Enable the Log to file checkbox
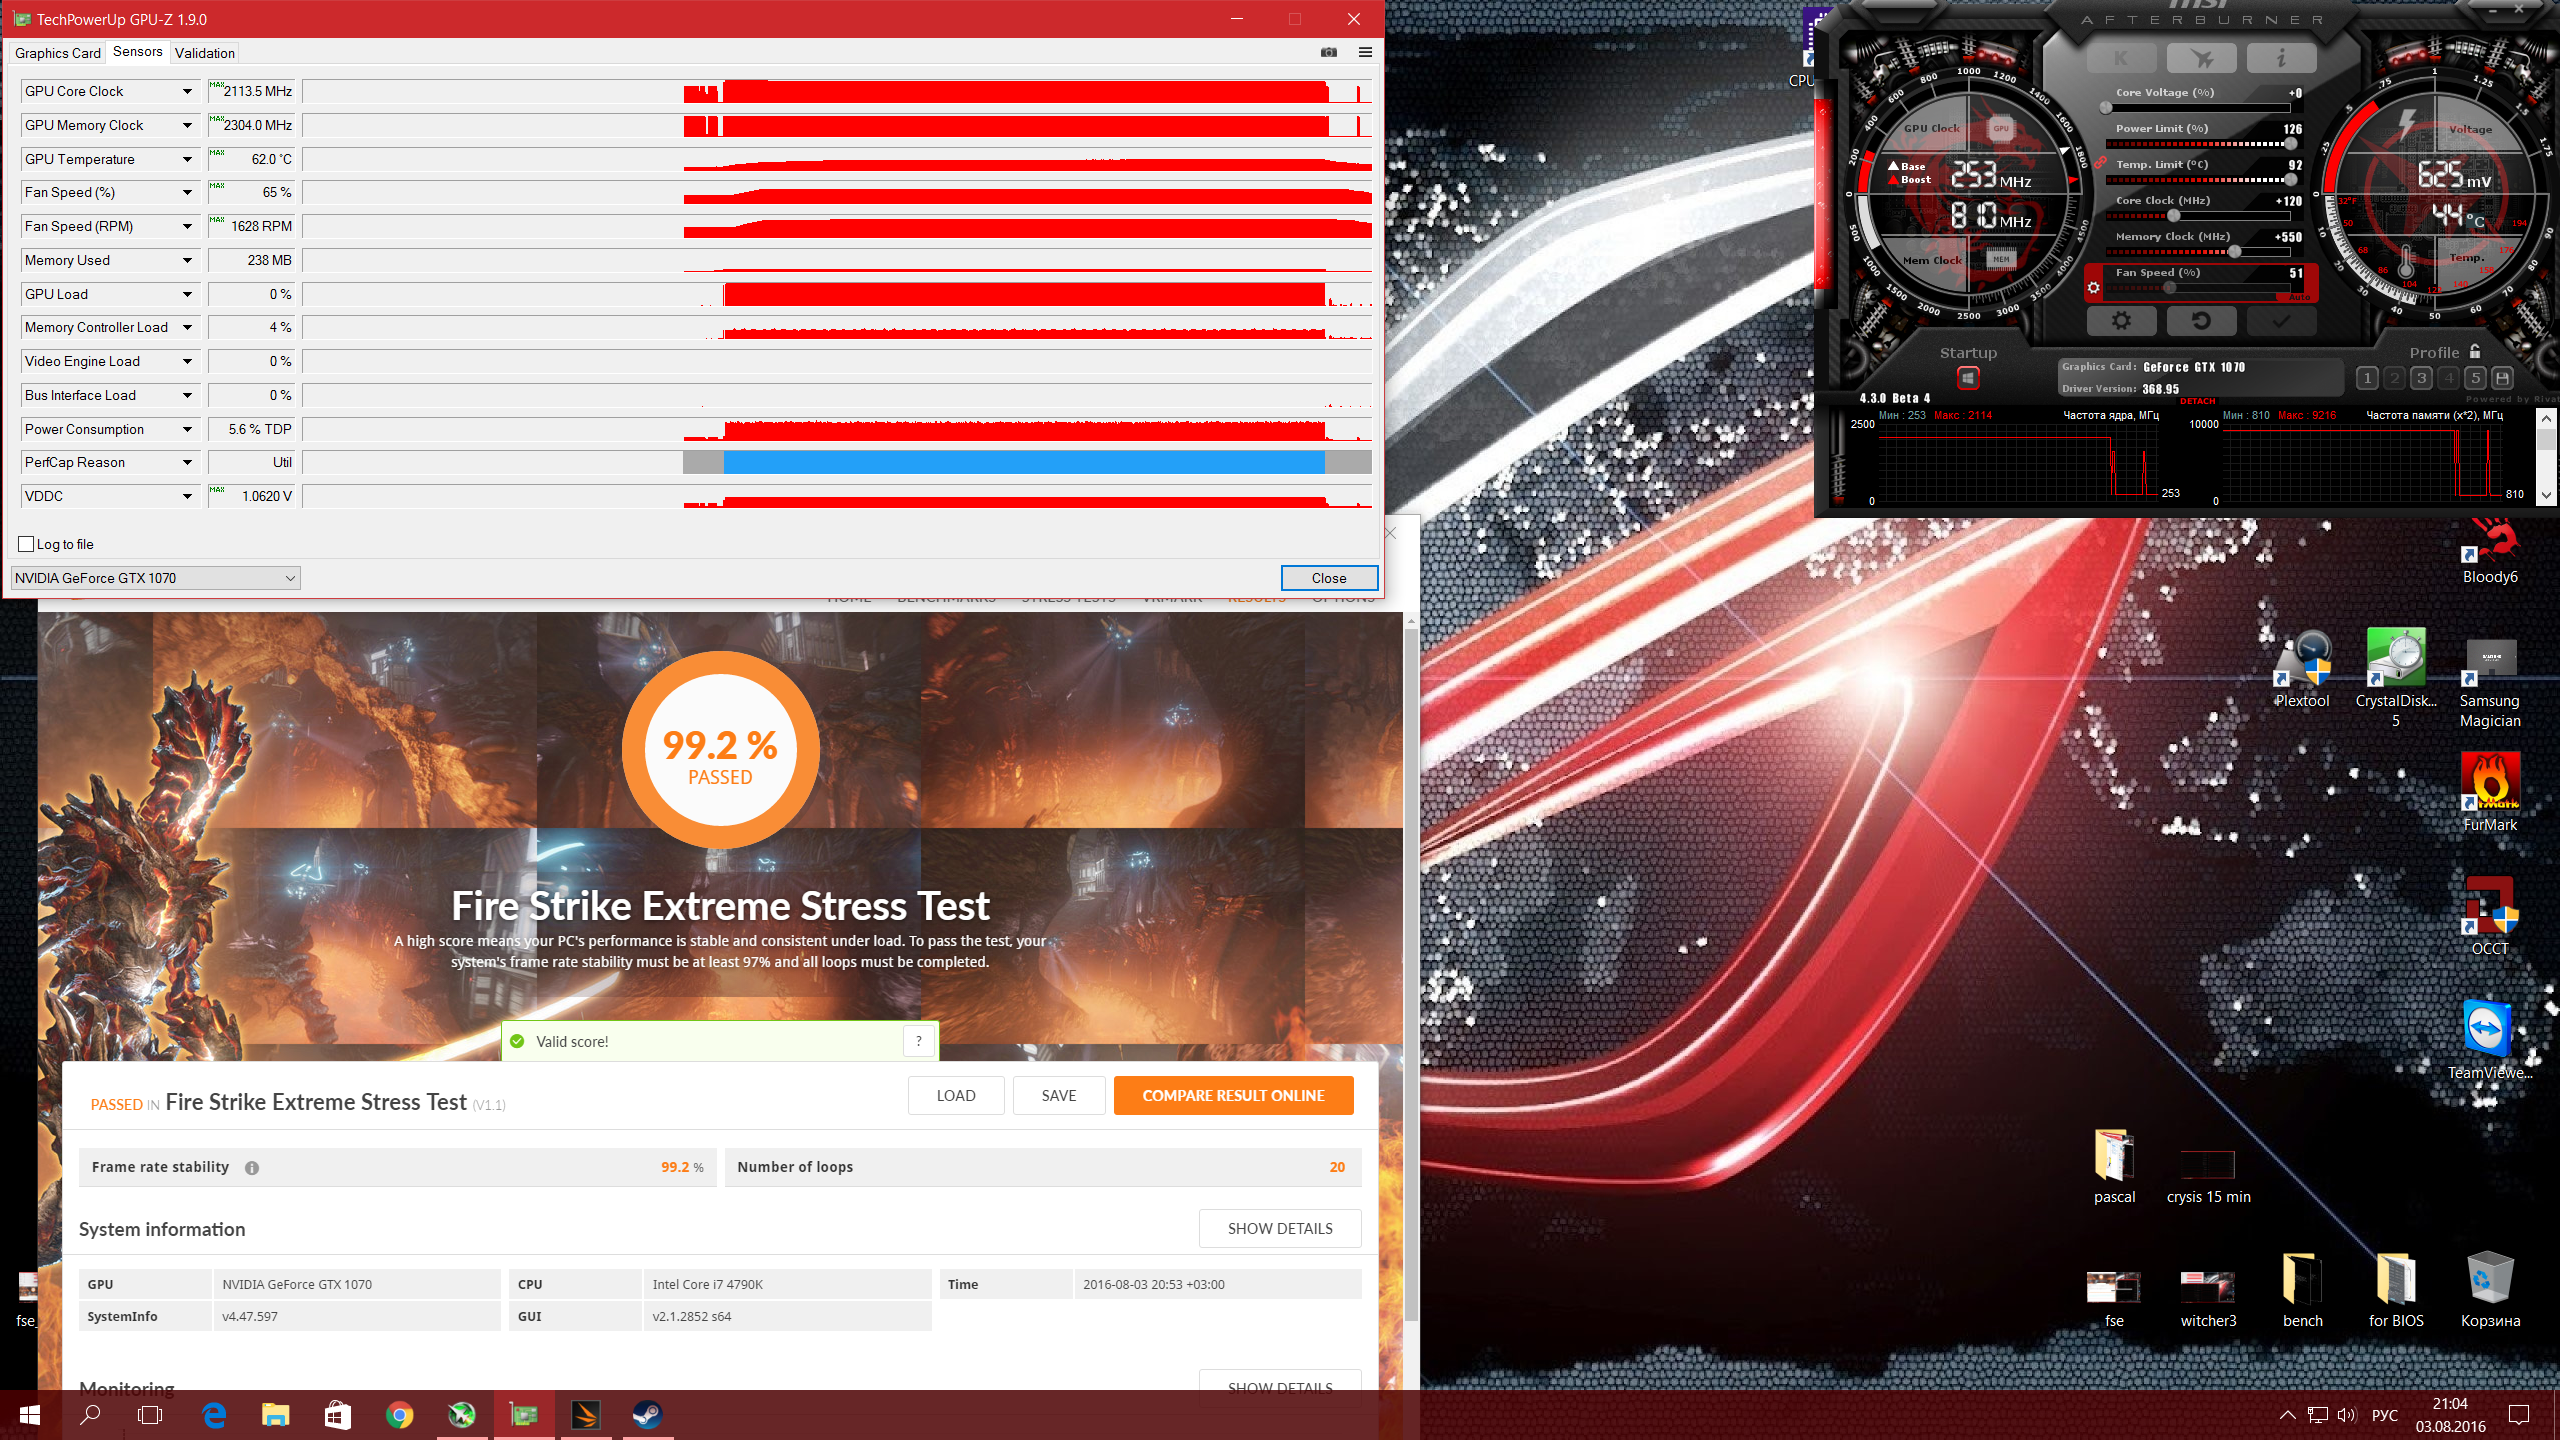The image size is (2560, 1440). pyautogui.click(x=27, y=544)
